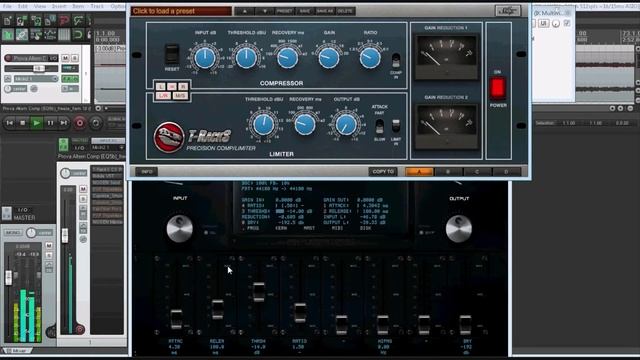Toggle the red POWER switch
Viewport: 640px width, 360px height.
[x=498, y=88]
